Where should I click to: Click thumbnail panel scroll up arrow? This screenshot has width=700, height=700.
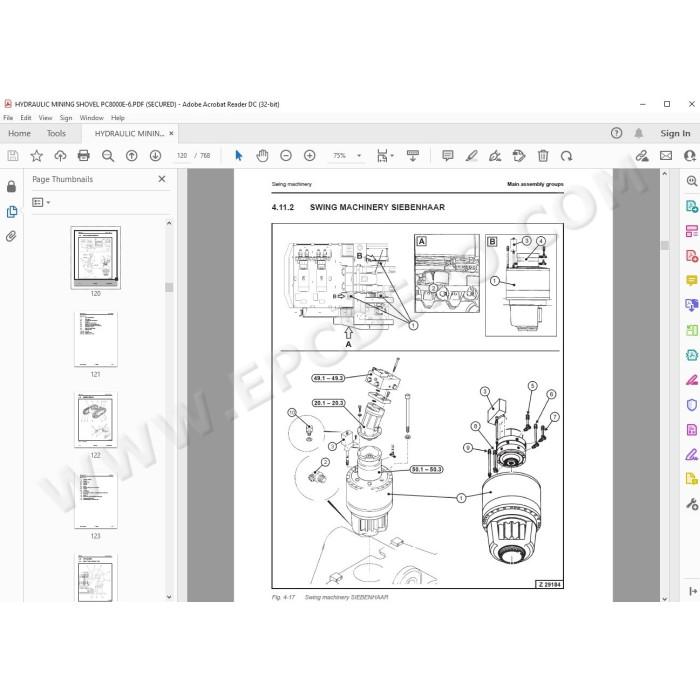click(169, 222)
